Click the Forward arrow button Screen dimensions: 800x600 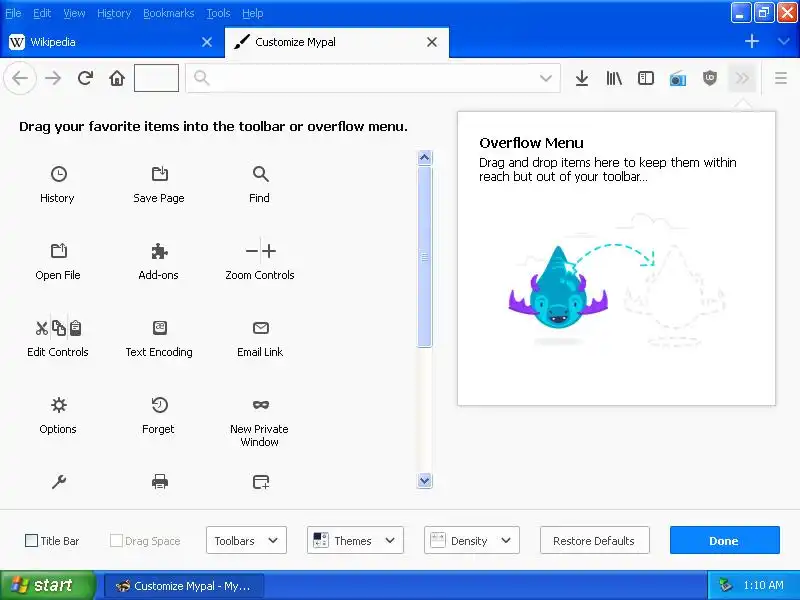53,78
